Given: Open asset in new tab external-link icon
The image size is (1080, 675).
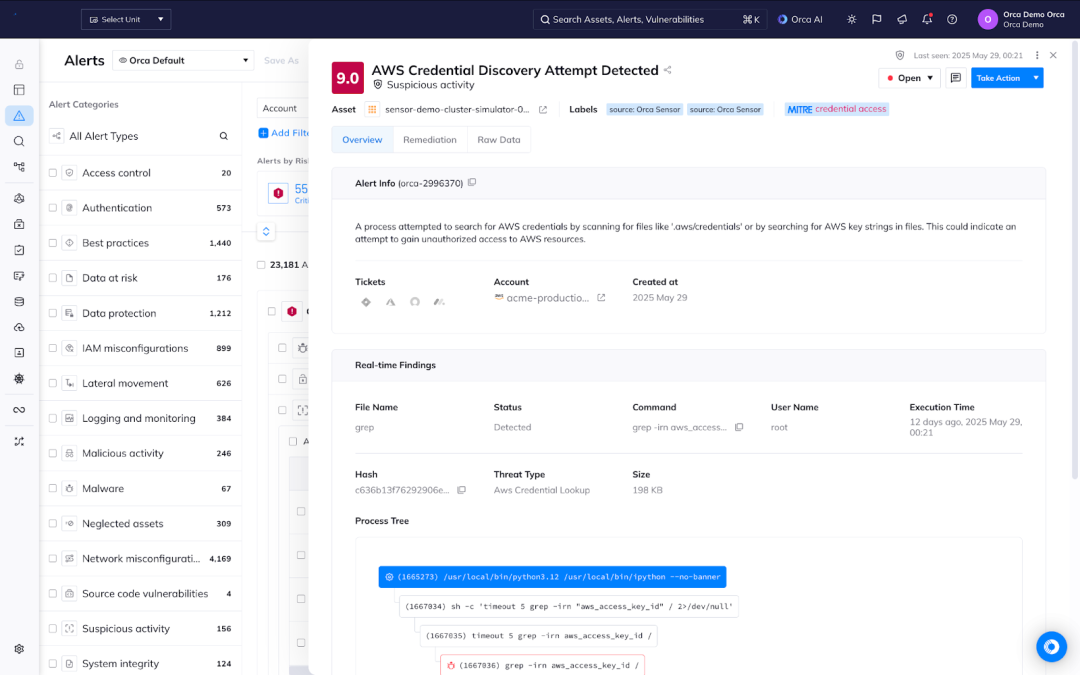Looking at the screenshot, I should click(543, 110).
